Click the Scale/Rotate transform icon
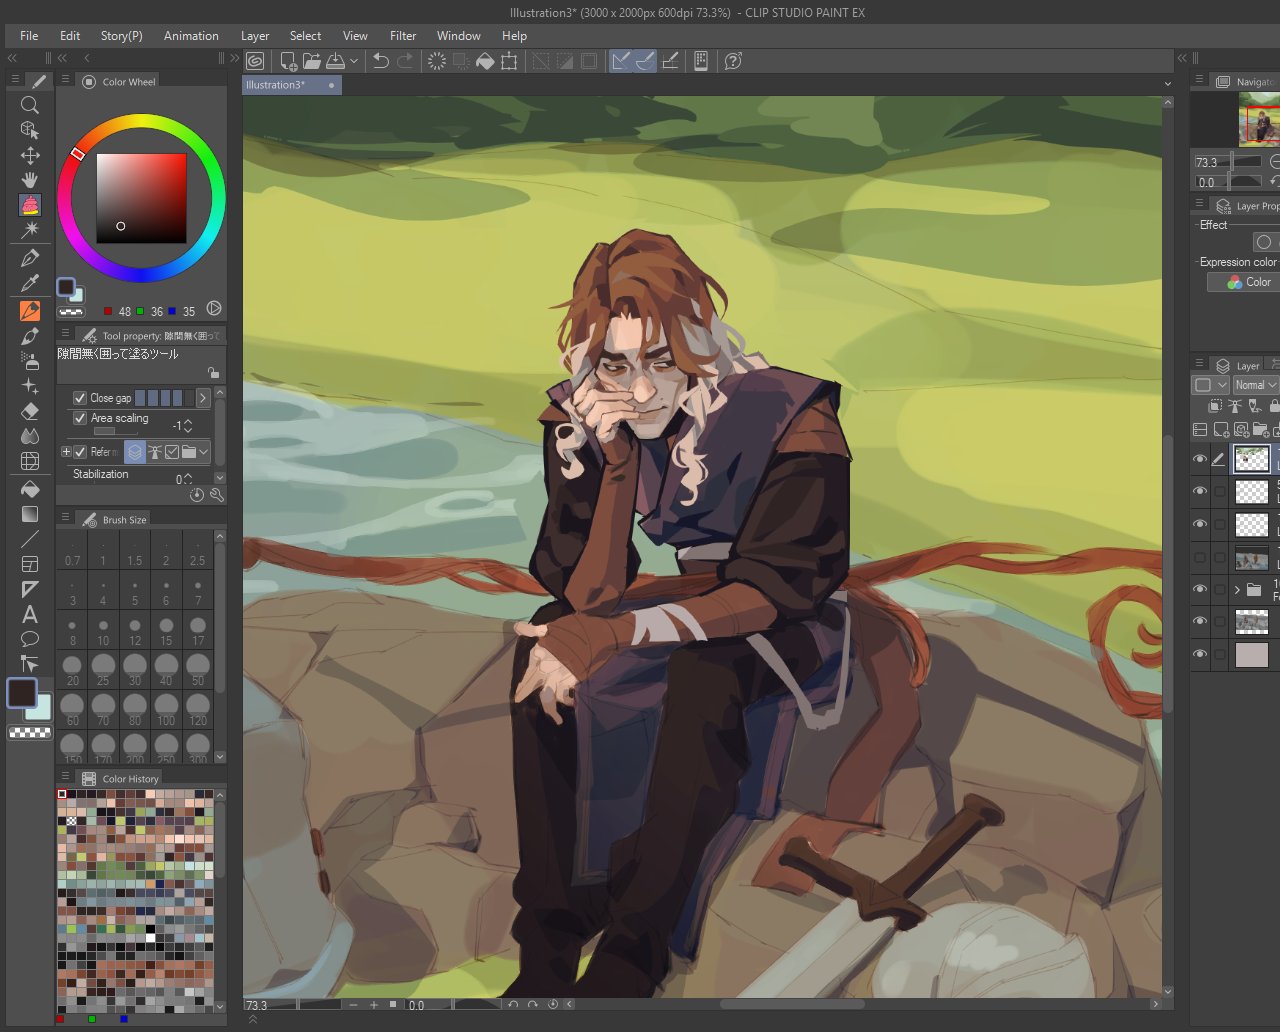The width and height of the screenshot is (1280, 1032). (509, 61)
